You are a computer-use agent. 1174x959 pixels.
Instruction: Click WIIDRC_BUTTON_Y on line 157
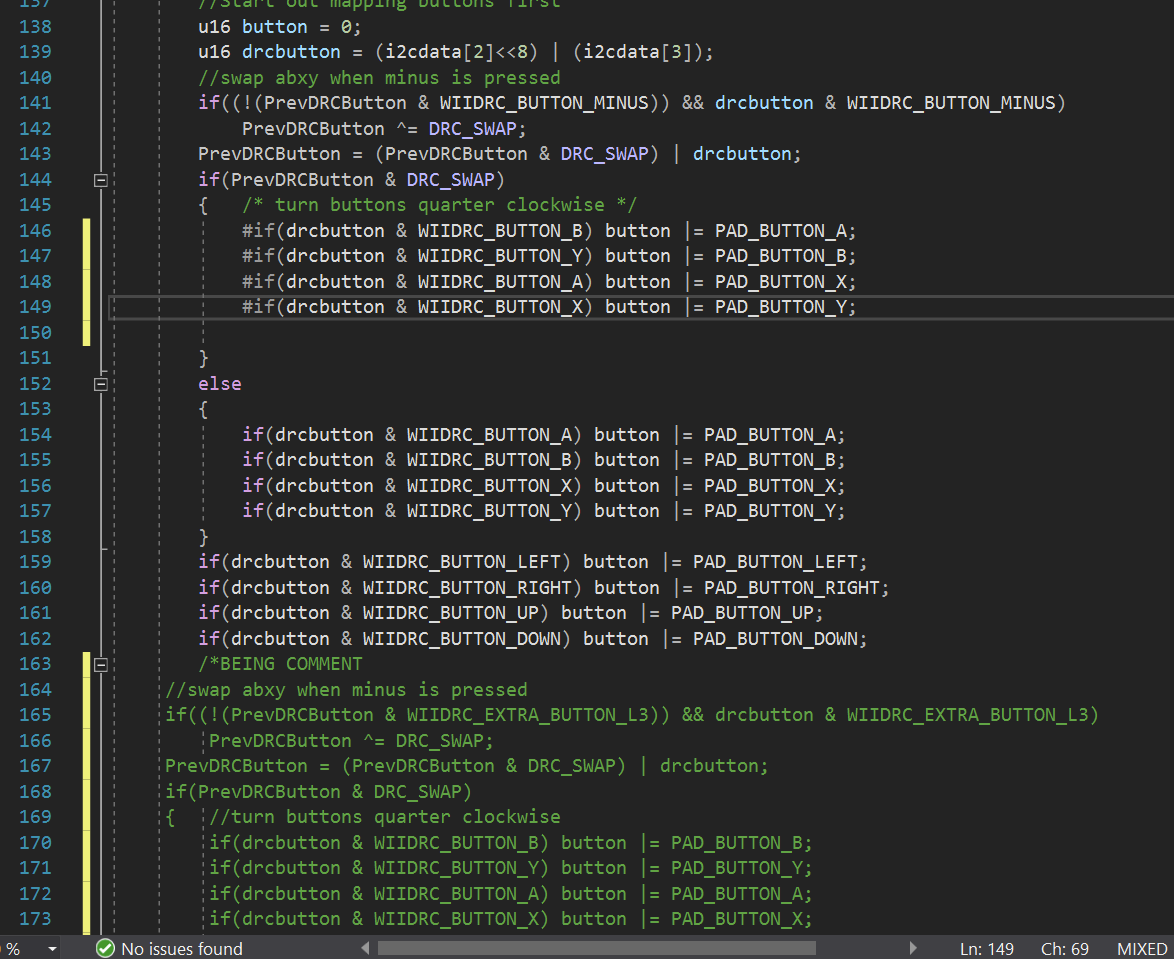489,511
